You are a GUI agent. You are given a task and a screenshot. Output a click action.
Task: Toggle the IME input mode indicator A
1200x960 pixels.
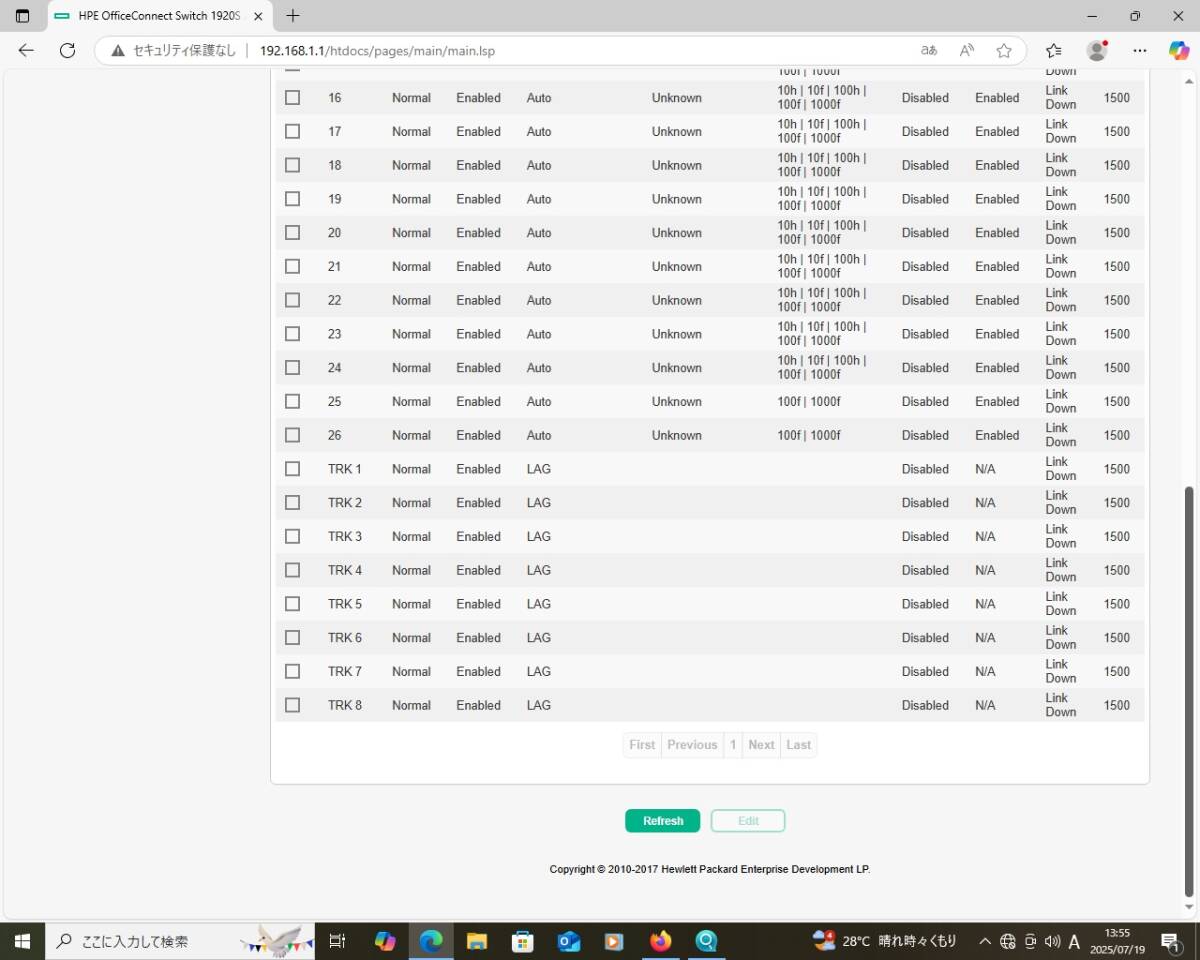pos(1074,941)
